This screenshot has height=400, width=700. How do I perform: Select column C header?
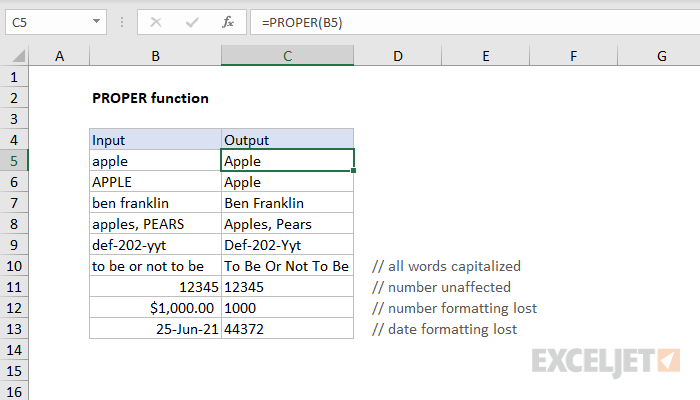[x=287, y=57]
